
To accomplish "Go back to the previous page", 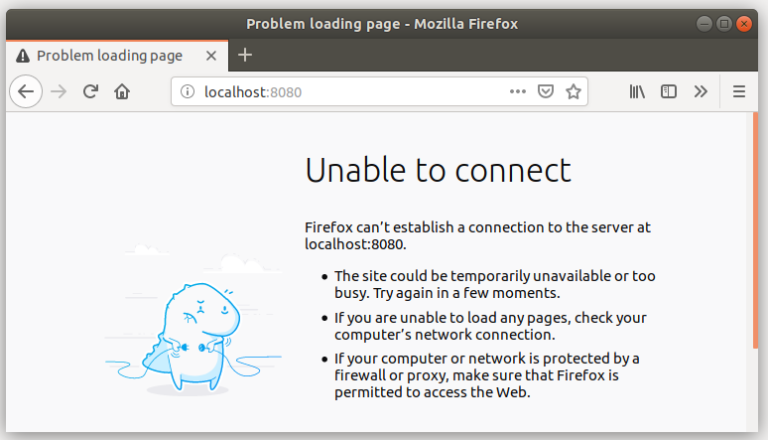I will tap(25, 92).
